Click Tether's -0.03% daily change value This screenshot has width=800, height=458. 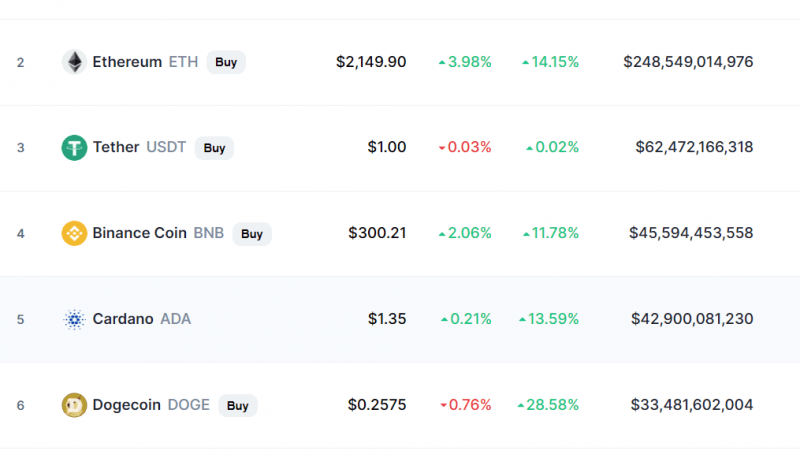tap(465, 148)
